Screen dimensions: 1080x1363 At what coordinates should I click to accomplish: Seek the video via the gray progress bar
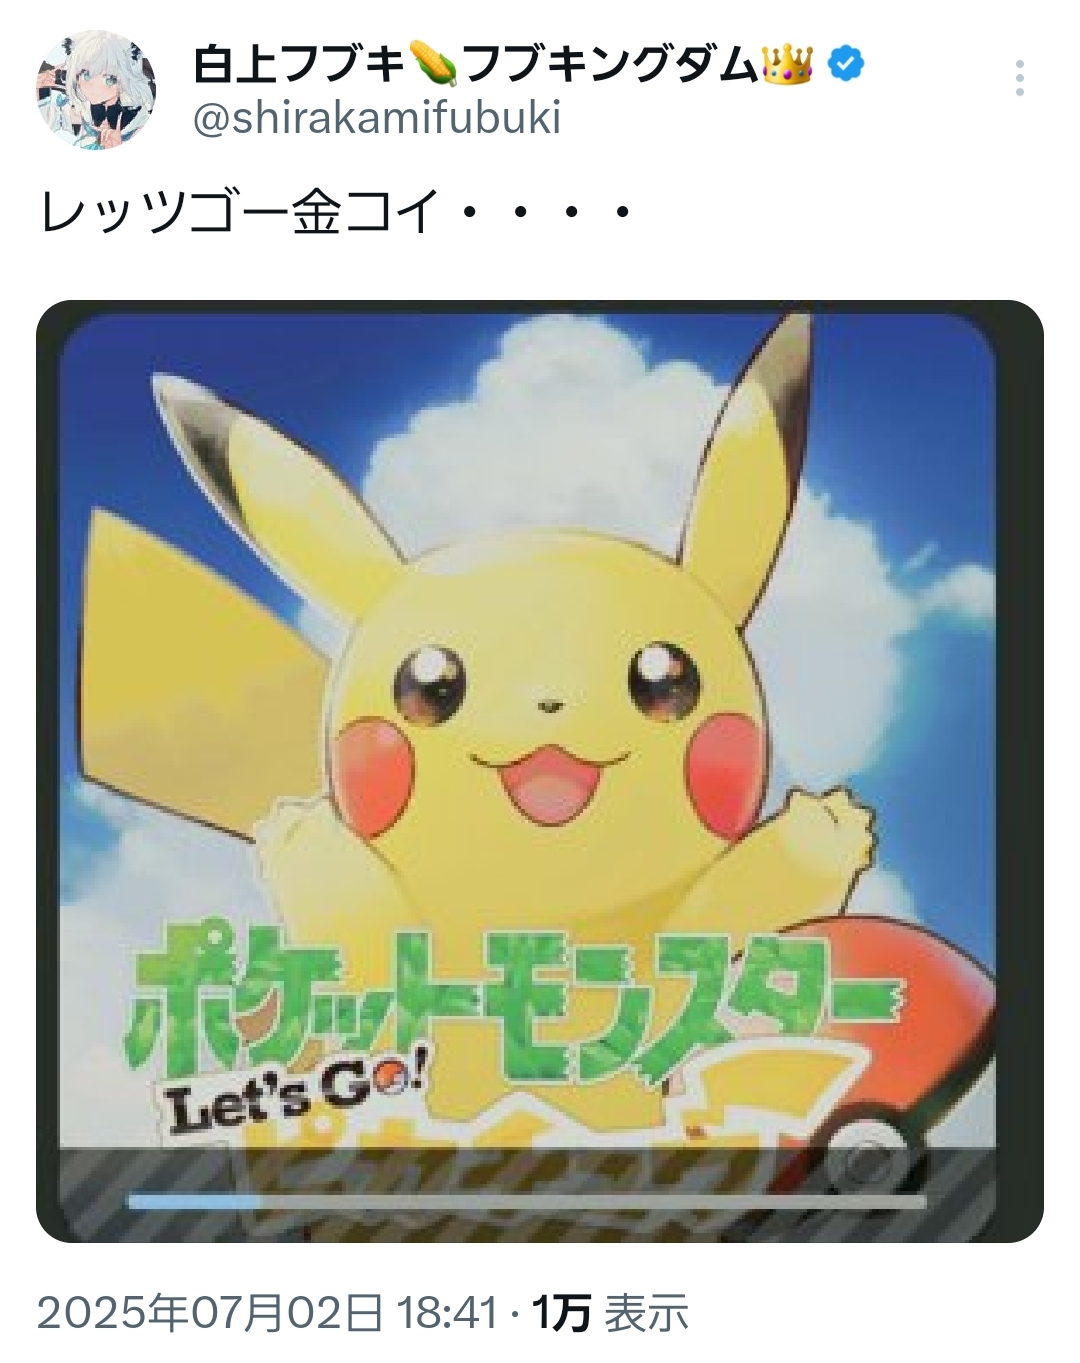click(x=527, y=1201)
